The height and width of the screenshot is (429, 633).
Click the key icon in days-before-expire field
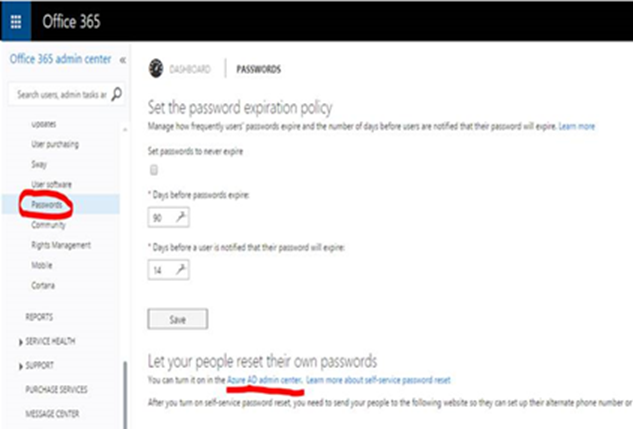click(x=180, y=217)
